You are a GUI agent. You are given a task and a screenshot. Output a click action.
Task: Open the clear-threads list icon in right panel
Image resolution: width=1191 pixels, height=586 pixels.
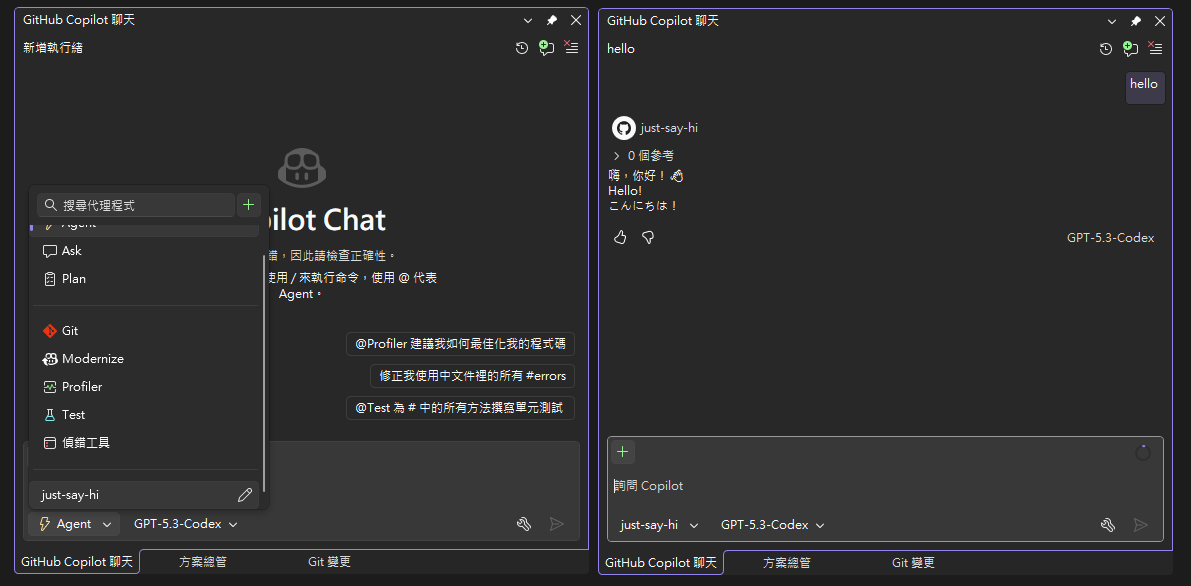[x=1155, y=48]
